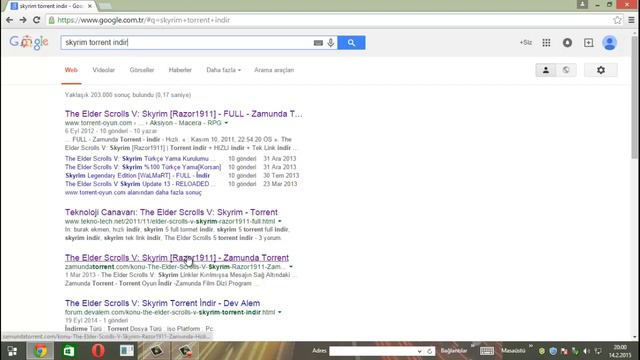Open Google notifications bell
The width and height of the screenshot is (640, 360).
567,42
